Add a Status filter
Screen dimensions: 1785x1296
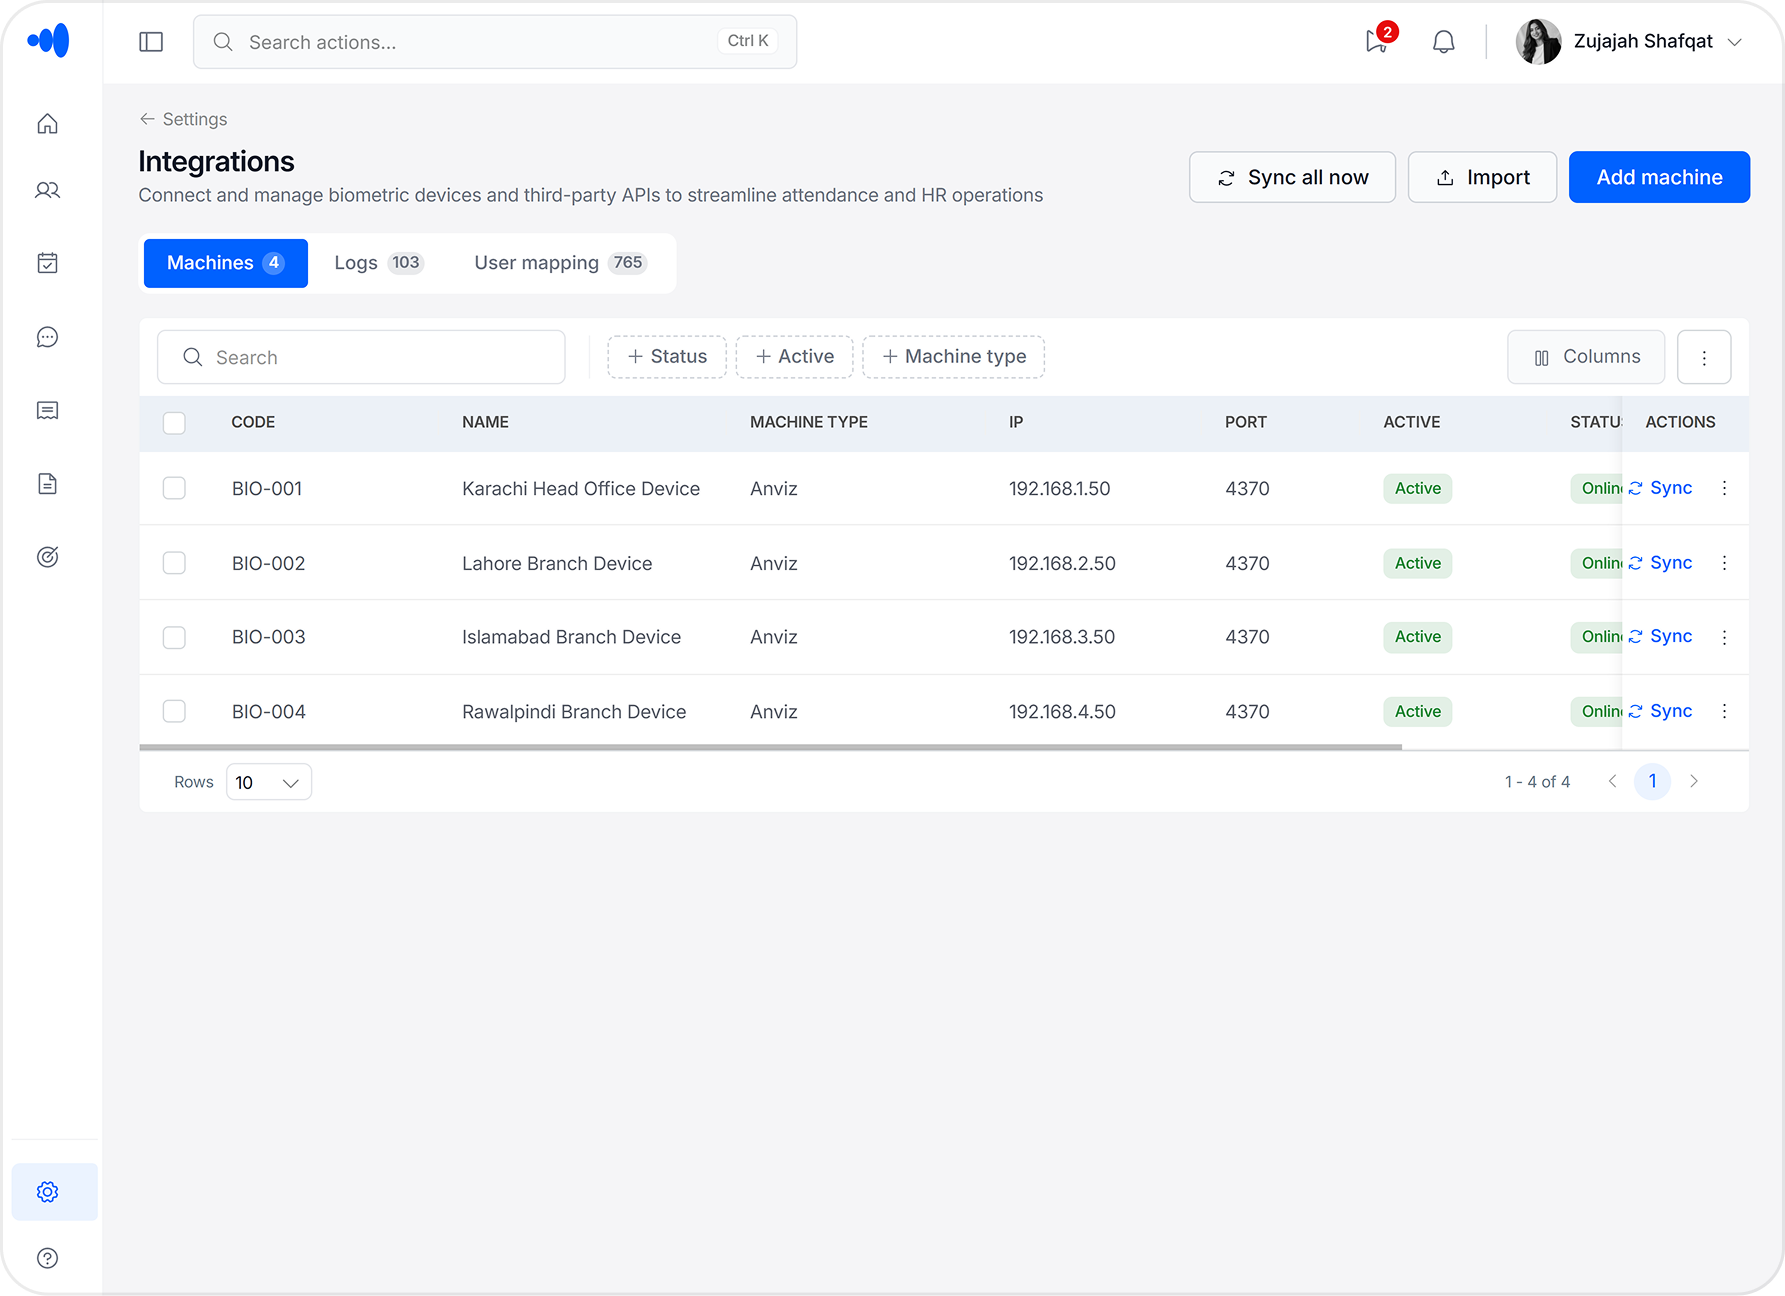point(667,357)
